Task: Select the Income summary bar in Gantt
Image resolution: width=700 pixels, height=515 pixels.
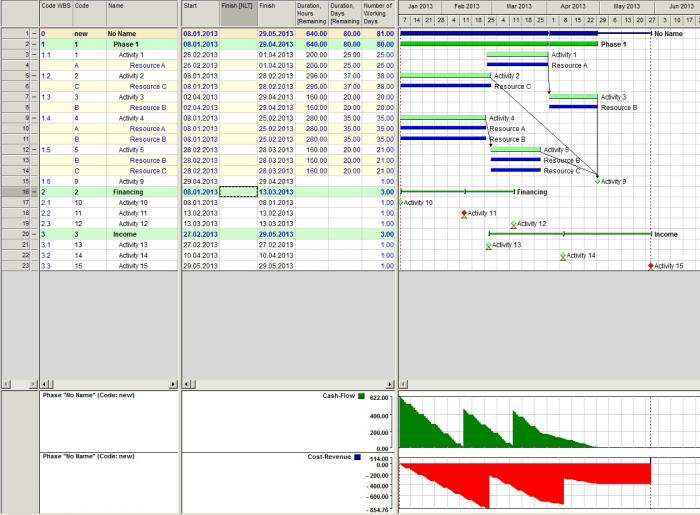Action: [x=570, y=234]
